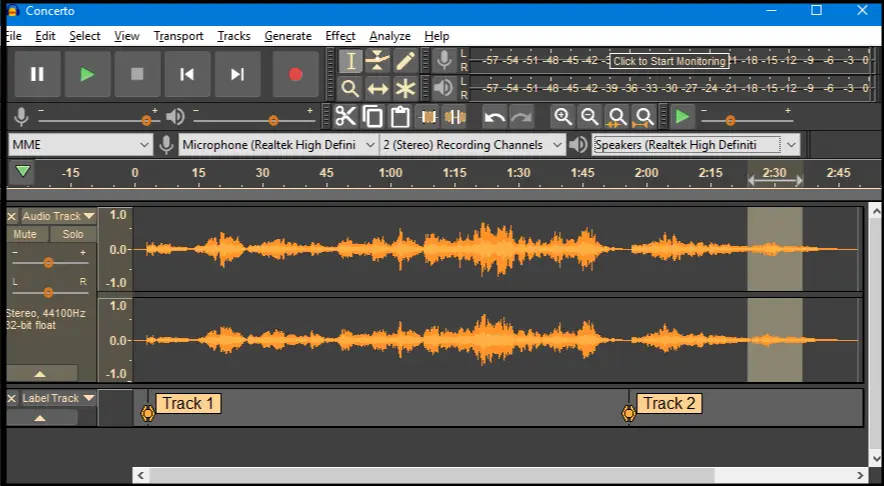Open the Transport menu
The image size is (884, 486).
click(178, 36)
